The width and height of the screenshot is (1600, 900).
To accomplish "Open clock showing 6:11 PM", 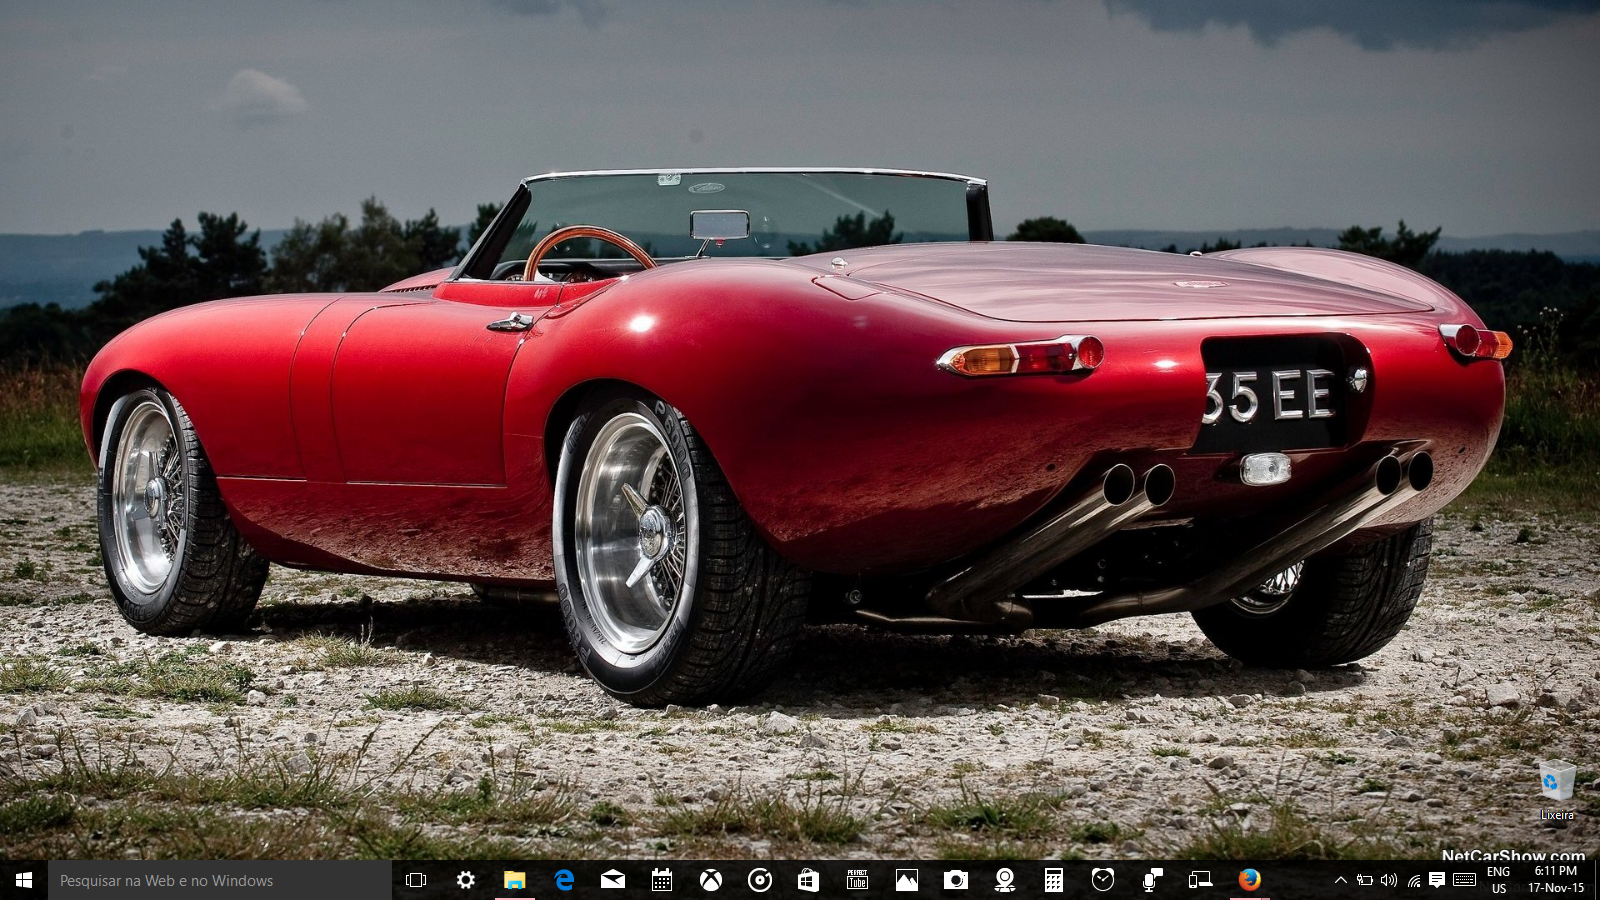I will point(1555,880).
